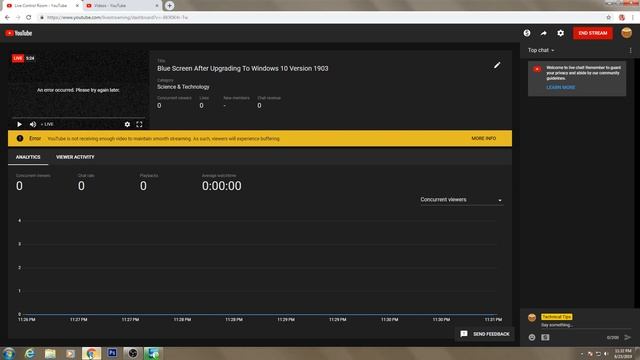Screen dimensions: 640x360
Task: Click the error warning icon
Action: pyautogui.click(x=20, y=138)
